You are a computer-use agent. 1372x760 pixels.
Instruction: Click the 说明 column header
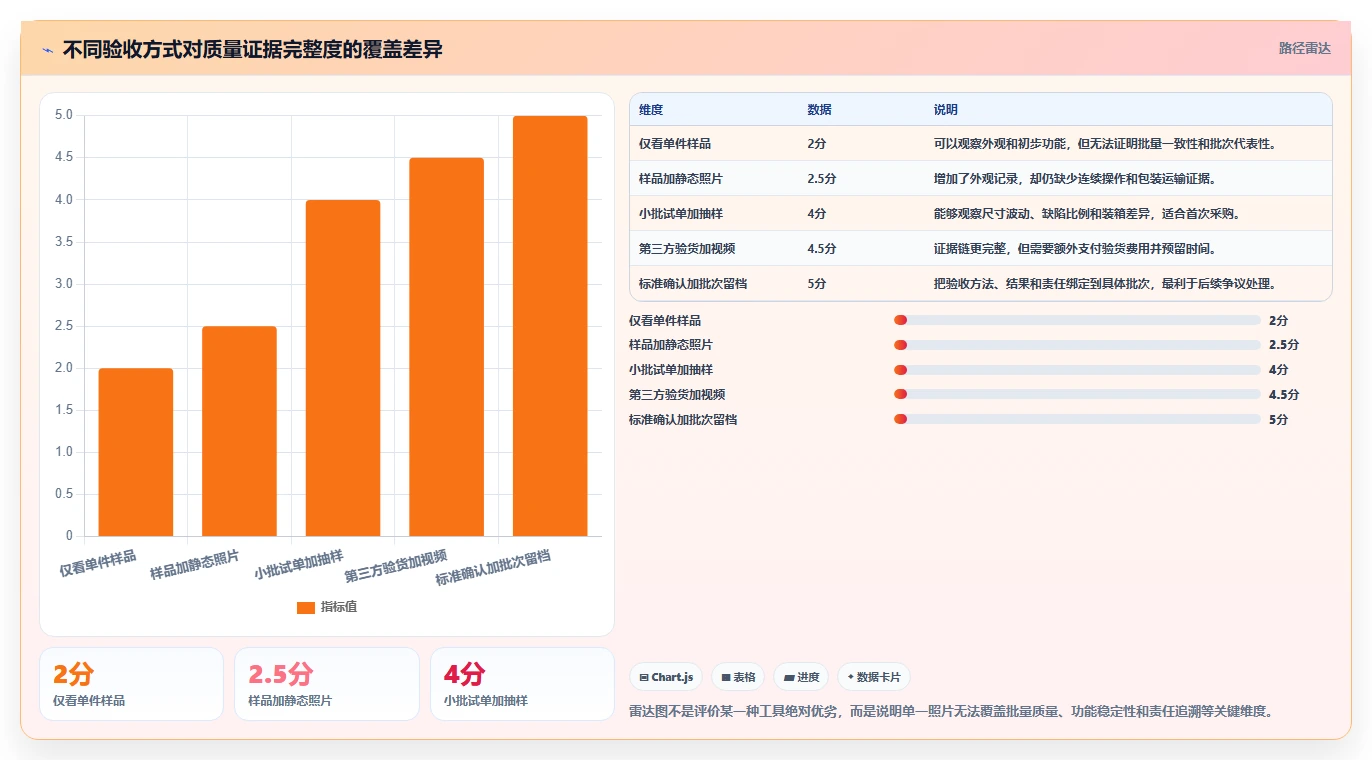pyautogui.click(x=946, y=110)
